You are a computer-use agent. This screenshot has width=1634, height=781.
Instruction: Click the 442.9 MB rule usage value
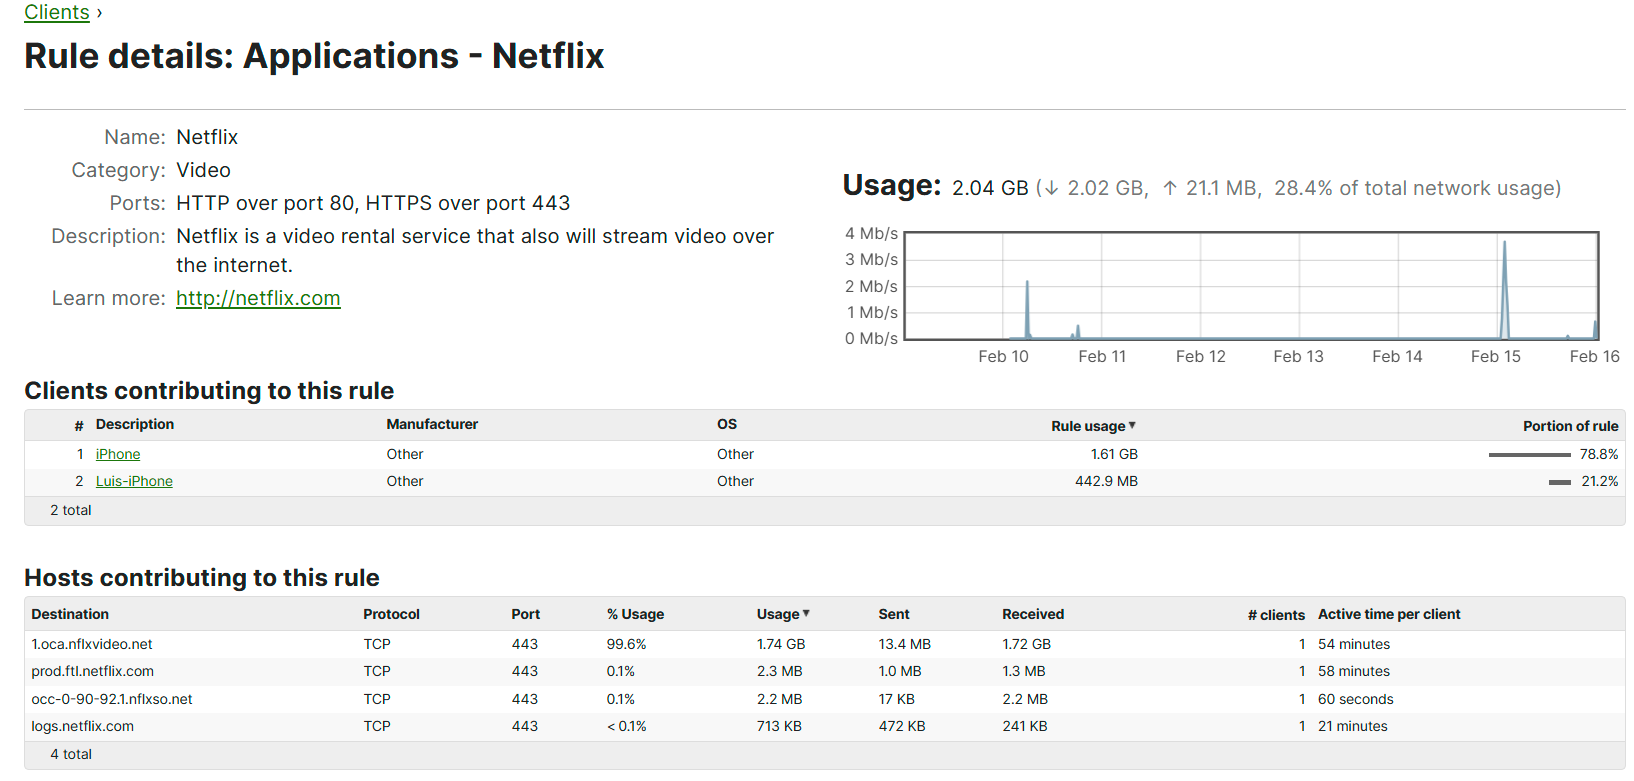click(1106, 481)
